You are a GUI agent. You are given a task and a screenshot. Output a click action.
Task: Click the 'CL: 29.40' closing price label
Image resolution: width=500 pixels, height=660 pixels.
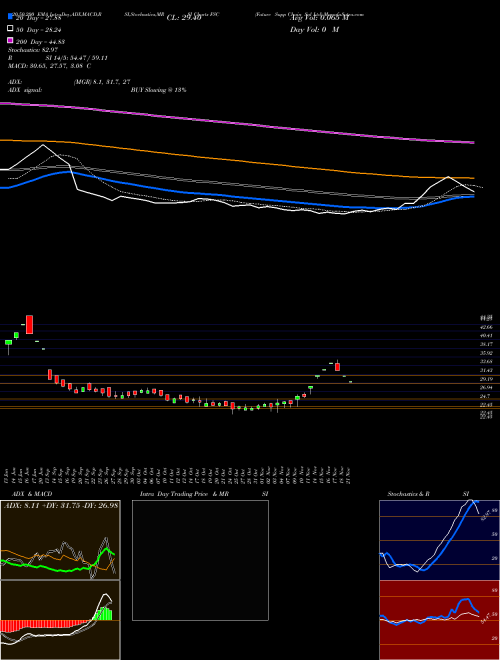point(184,18)
